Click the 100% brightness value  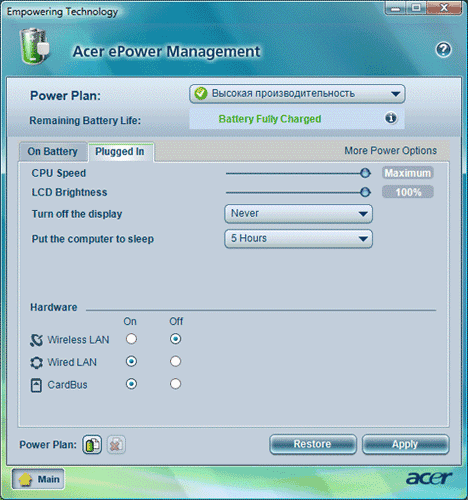pyautogui.click(x=408, y=192)
